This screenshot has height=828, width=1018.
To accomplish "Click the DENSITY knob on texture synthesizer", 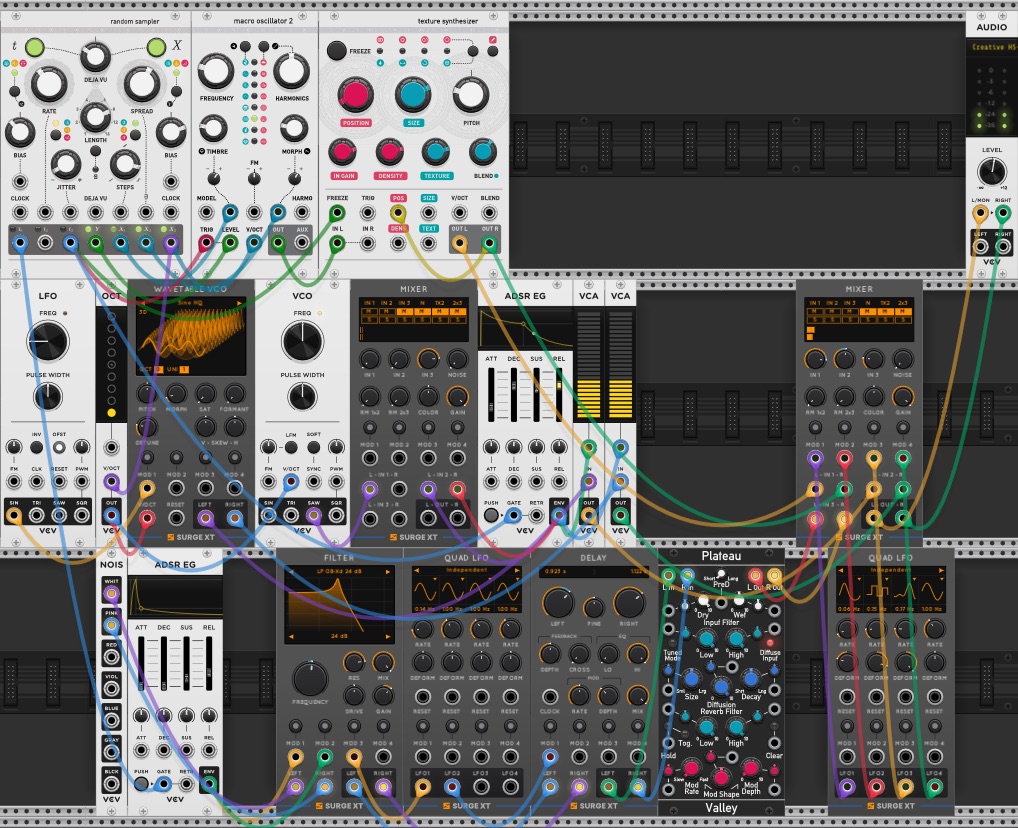I will [390, 153].
